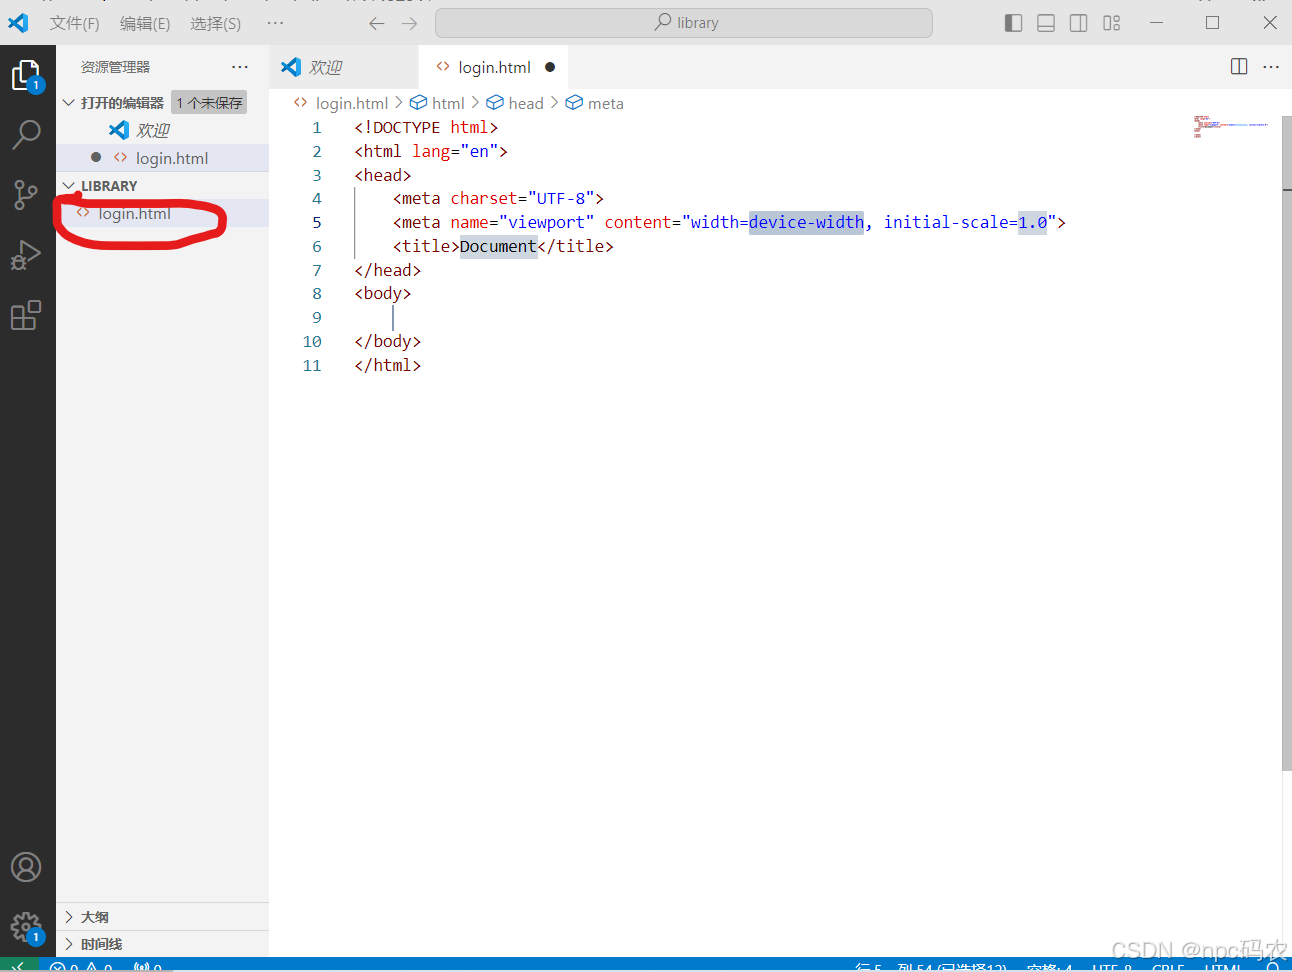
Task: Open login.html under LIBRARY folder
Action: [162, 213]
